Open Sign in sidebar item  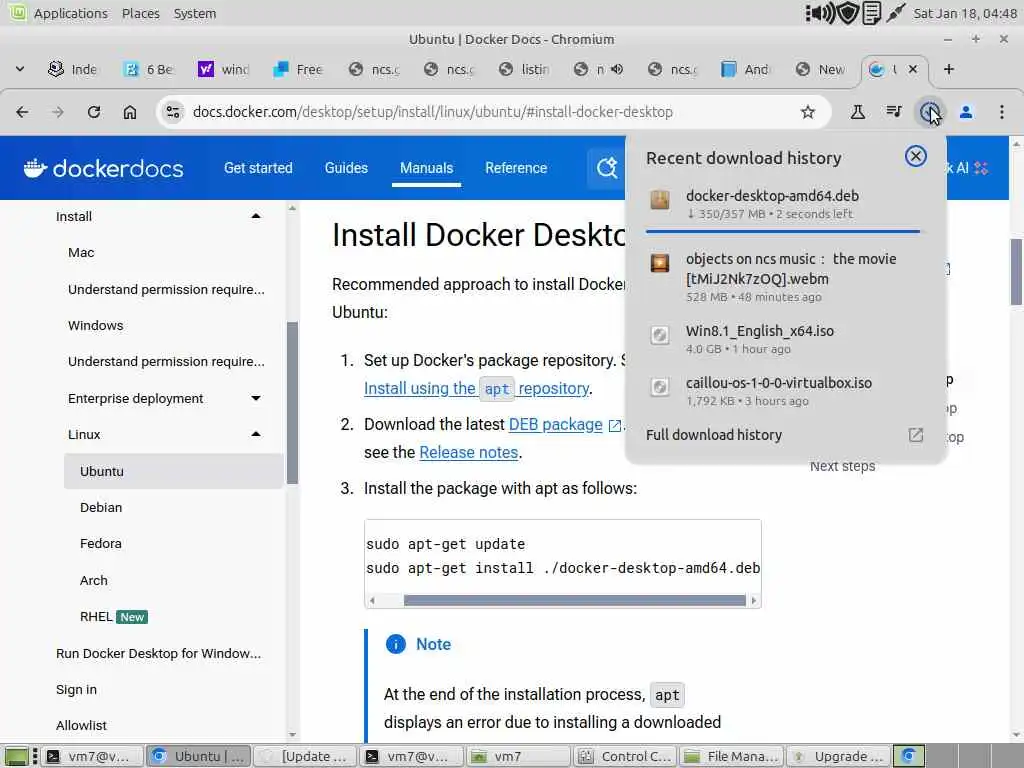(76, 690)
